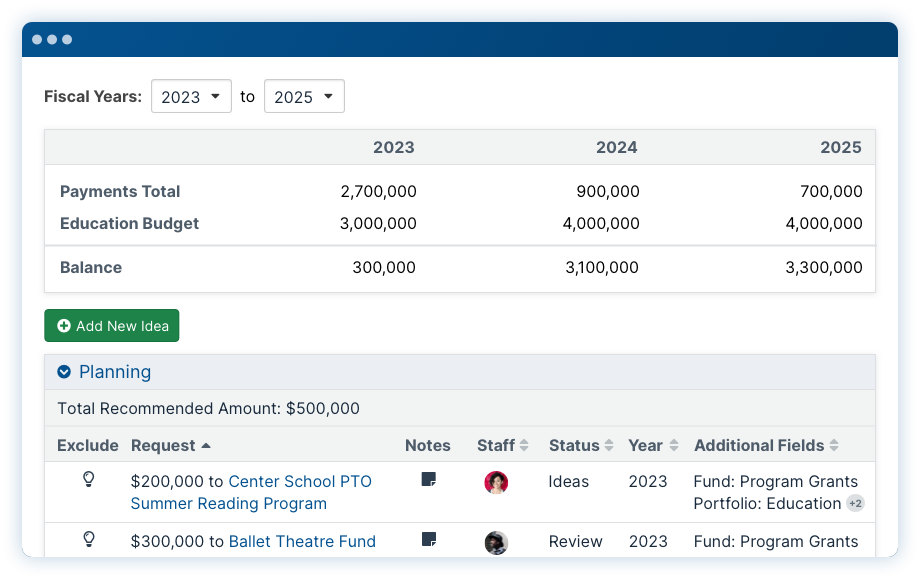Click staff avatar on Ballet Theatre Fund row
The height and width of the screenshot is (579, 920).
click(496, 543)
